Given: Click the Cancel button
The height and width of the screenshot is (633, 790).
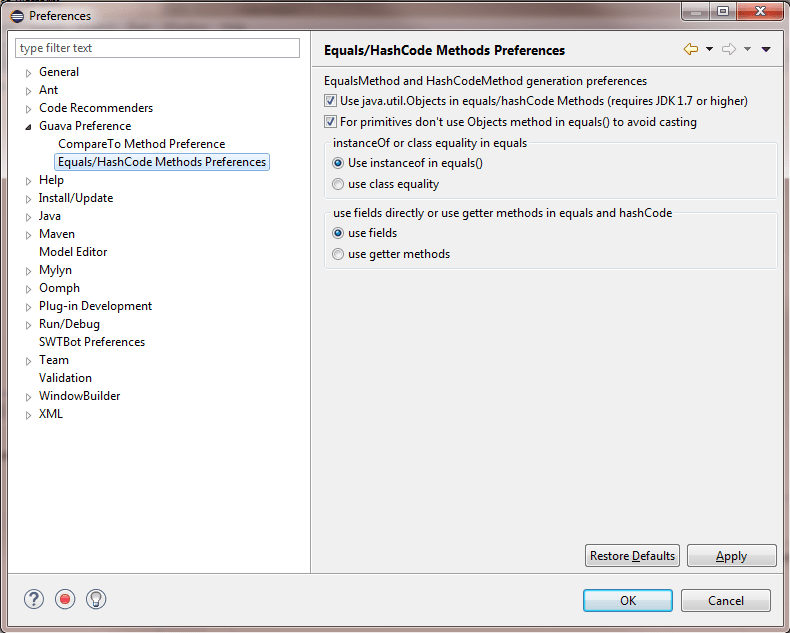Looking at the screenshot, I should pos(726,601).
